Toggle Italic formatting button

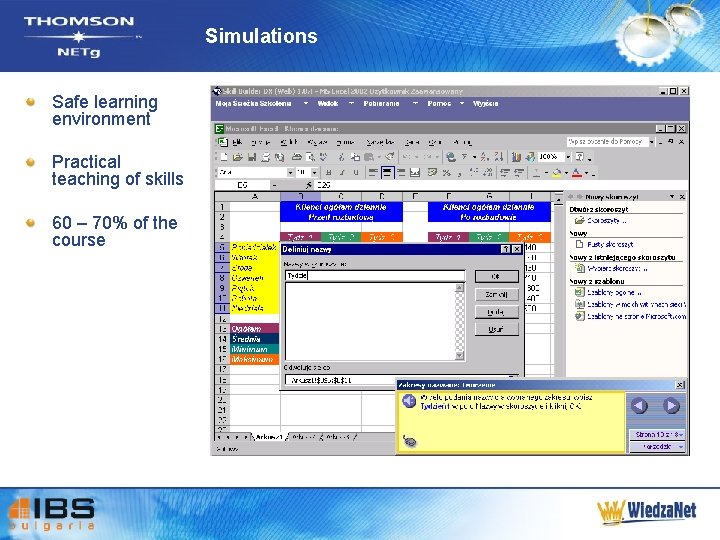(x=342, y=173)
